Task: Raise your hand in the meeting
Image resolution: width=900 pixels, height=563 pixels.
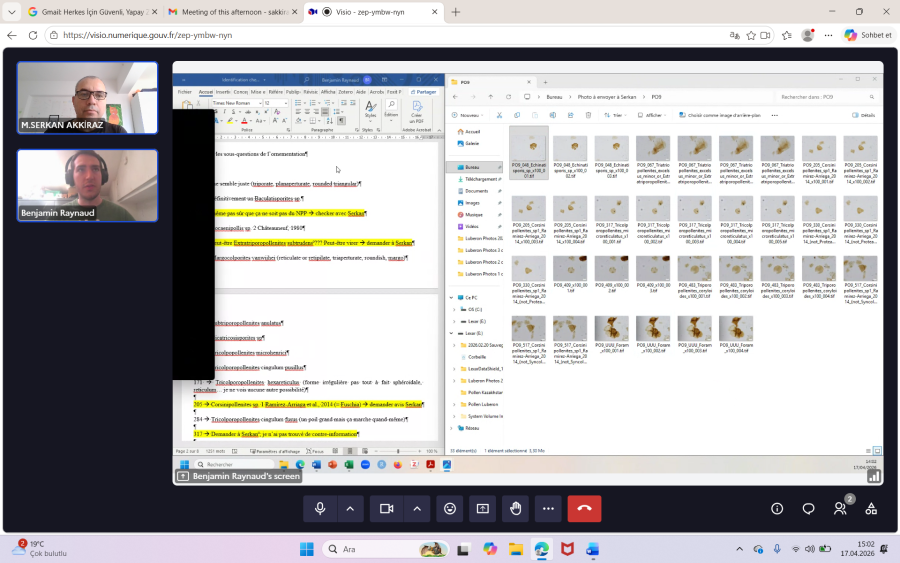Action: point(516,508)
